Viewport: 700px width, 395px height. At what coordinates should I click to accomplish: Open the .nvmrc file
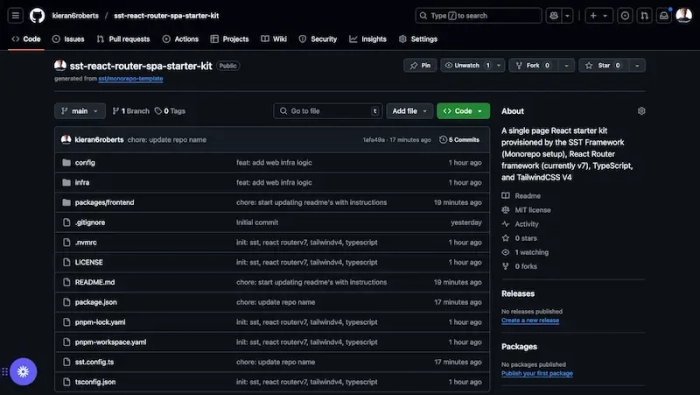pyautogui.click(x=86, y=243)
